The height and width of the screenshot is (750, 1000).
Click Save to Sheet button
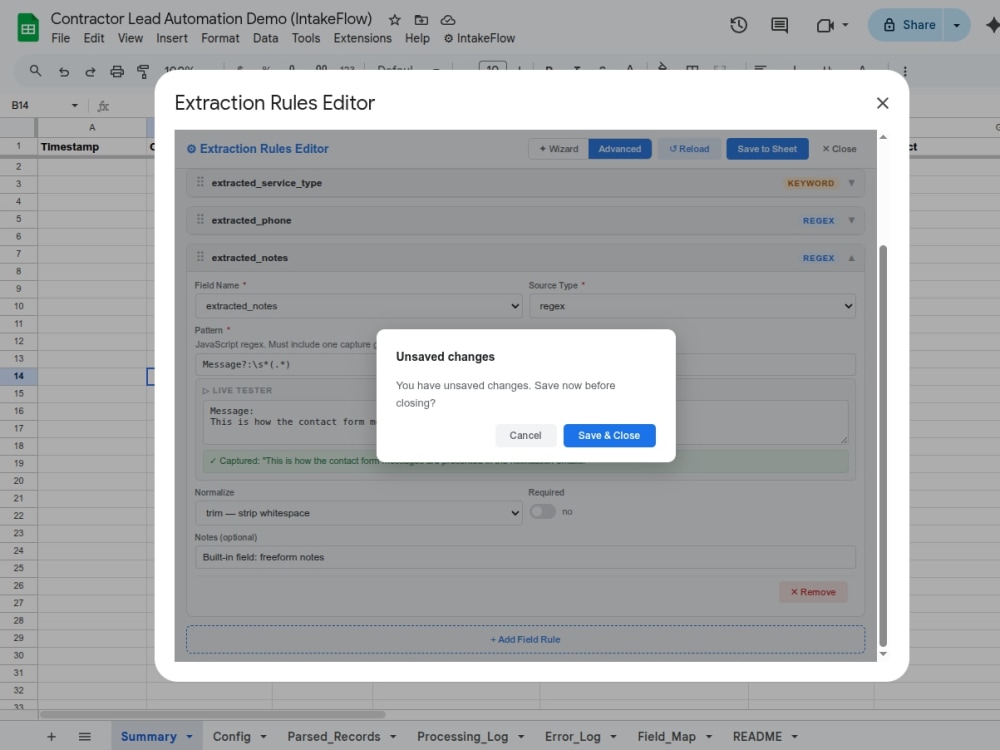pos(767,149)
